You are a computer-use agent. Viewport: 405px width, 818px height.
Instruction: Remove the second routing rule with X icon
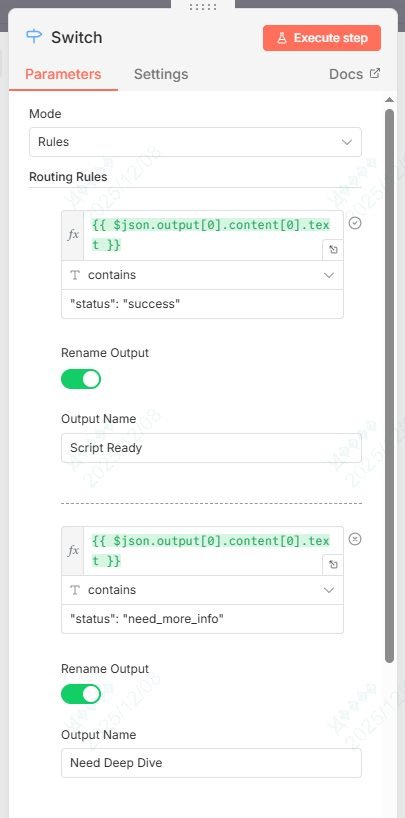click(355, 539)
